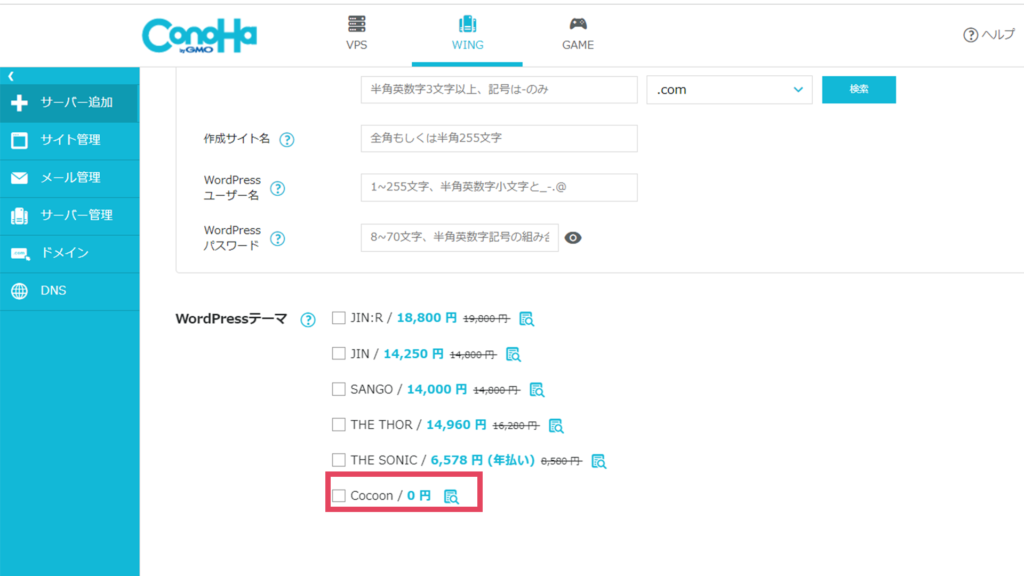Click the SANGO price 14,000 円
The height and width of the screenshot is (576, 1024).
pos(437,389)
